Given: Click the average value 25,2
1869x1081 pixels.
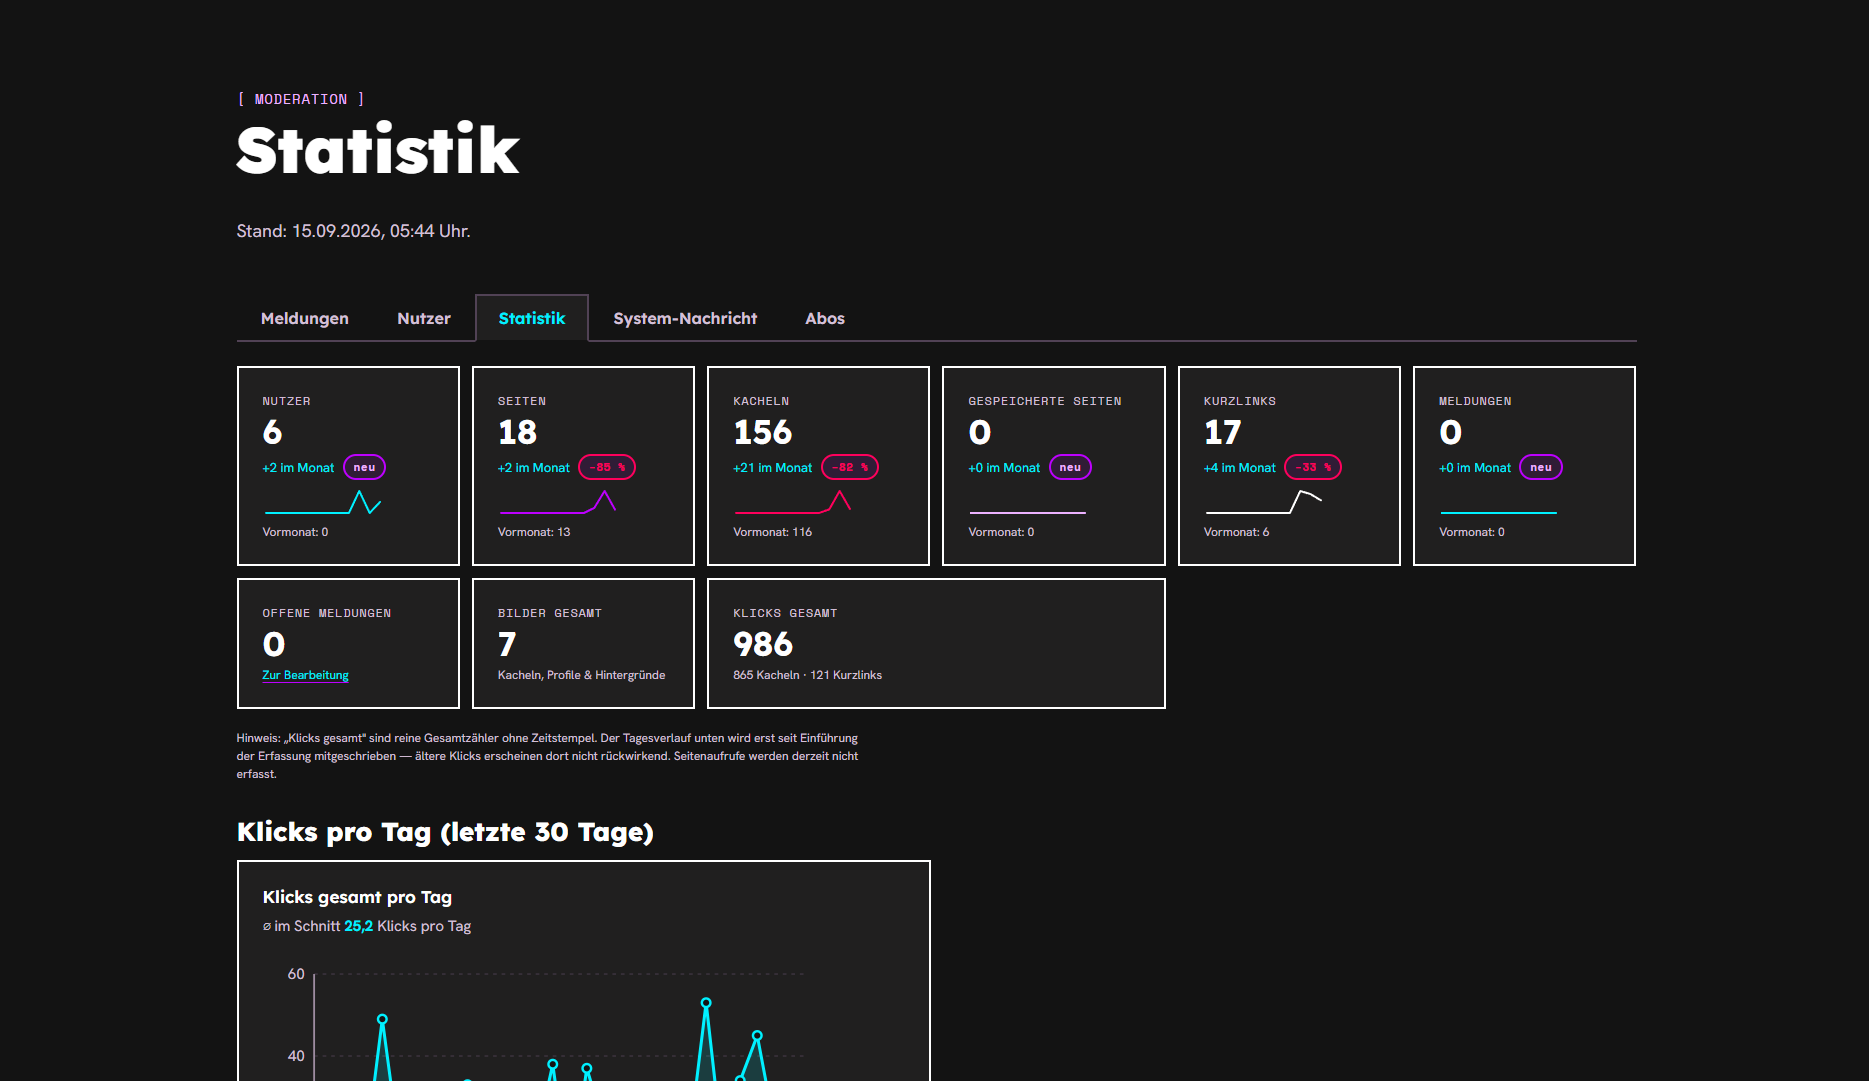Looking at the screenshot, I should point(358,926).
